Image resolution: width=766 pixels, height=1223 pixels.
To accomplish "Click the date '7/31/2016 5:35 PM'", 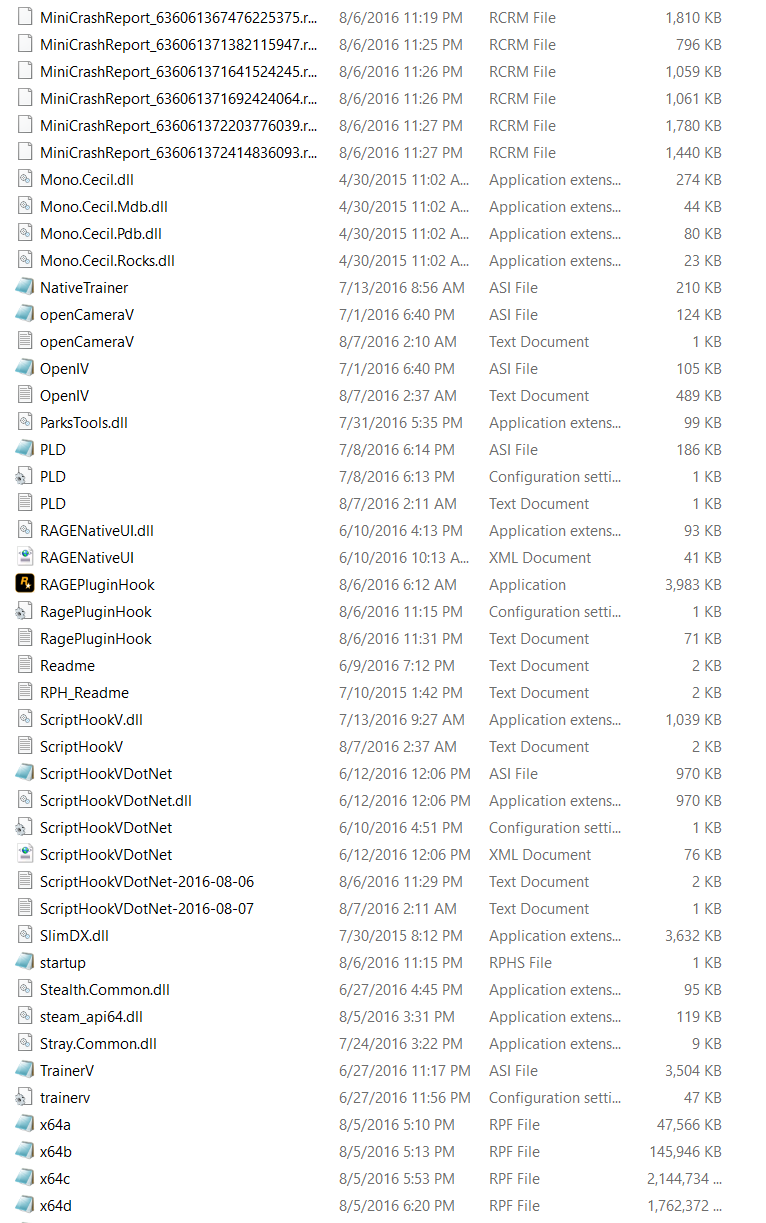I will tap(401, 423).
